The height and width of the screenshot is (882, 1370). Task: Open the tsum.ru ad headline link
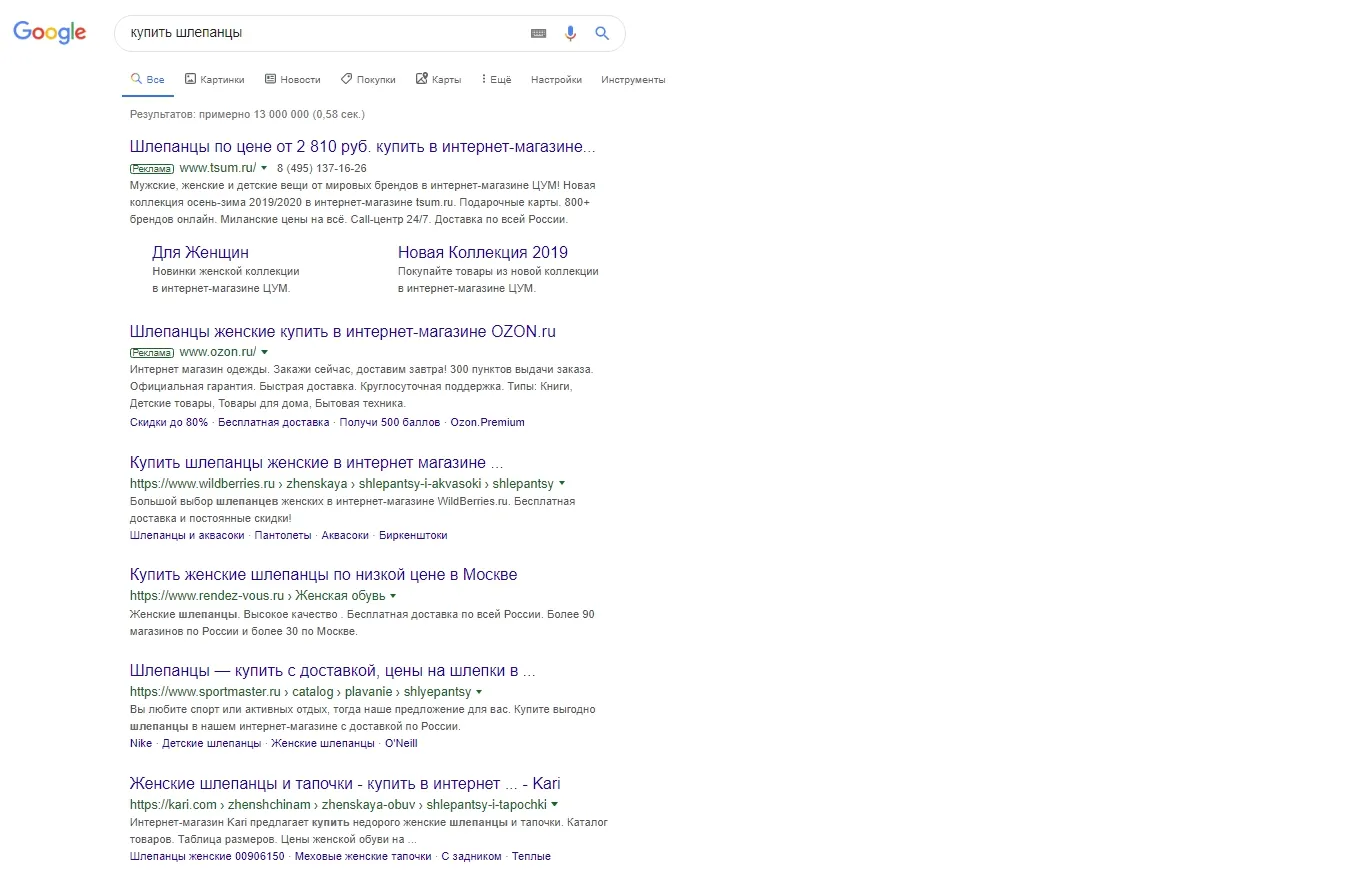point(363,147)
